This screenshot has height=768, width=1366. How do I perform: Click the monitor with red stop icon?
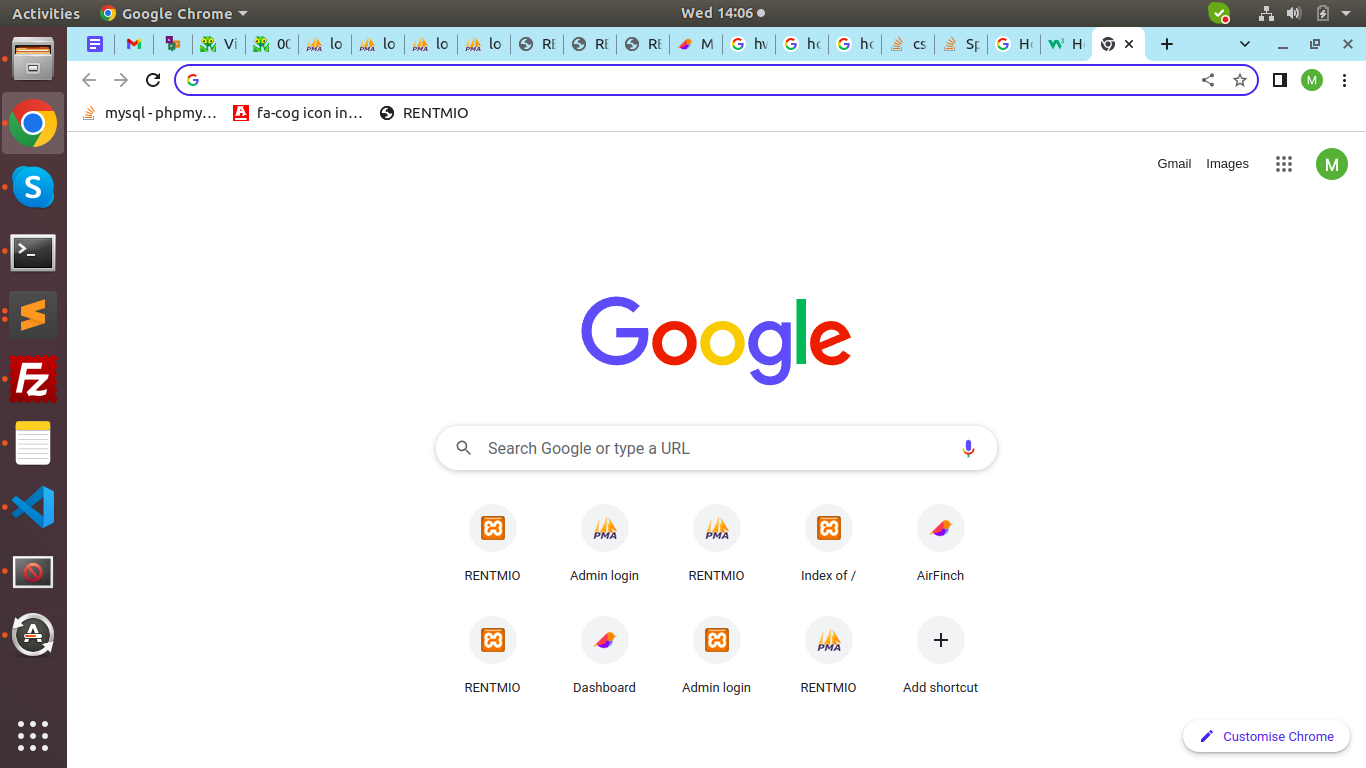coord(33,572)
